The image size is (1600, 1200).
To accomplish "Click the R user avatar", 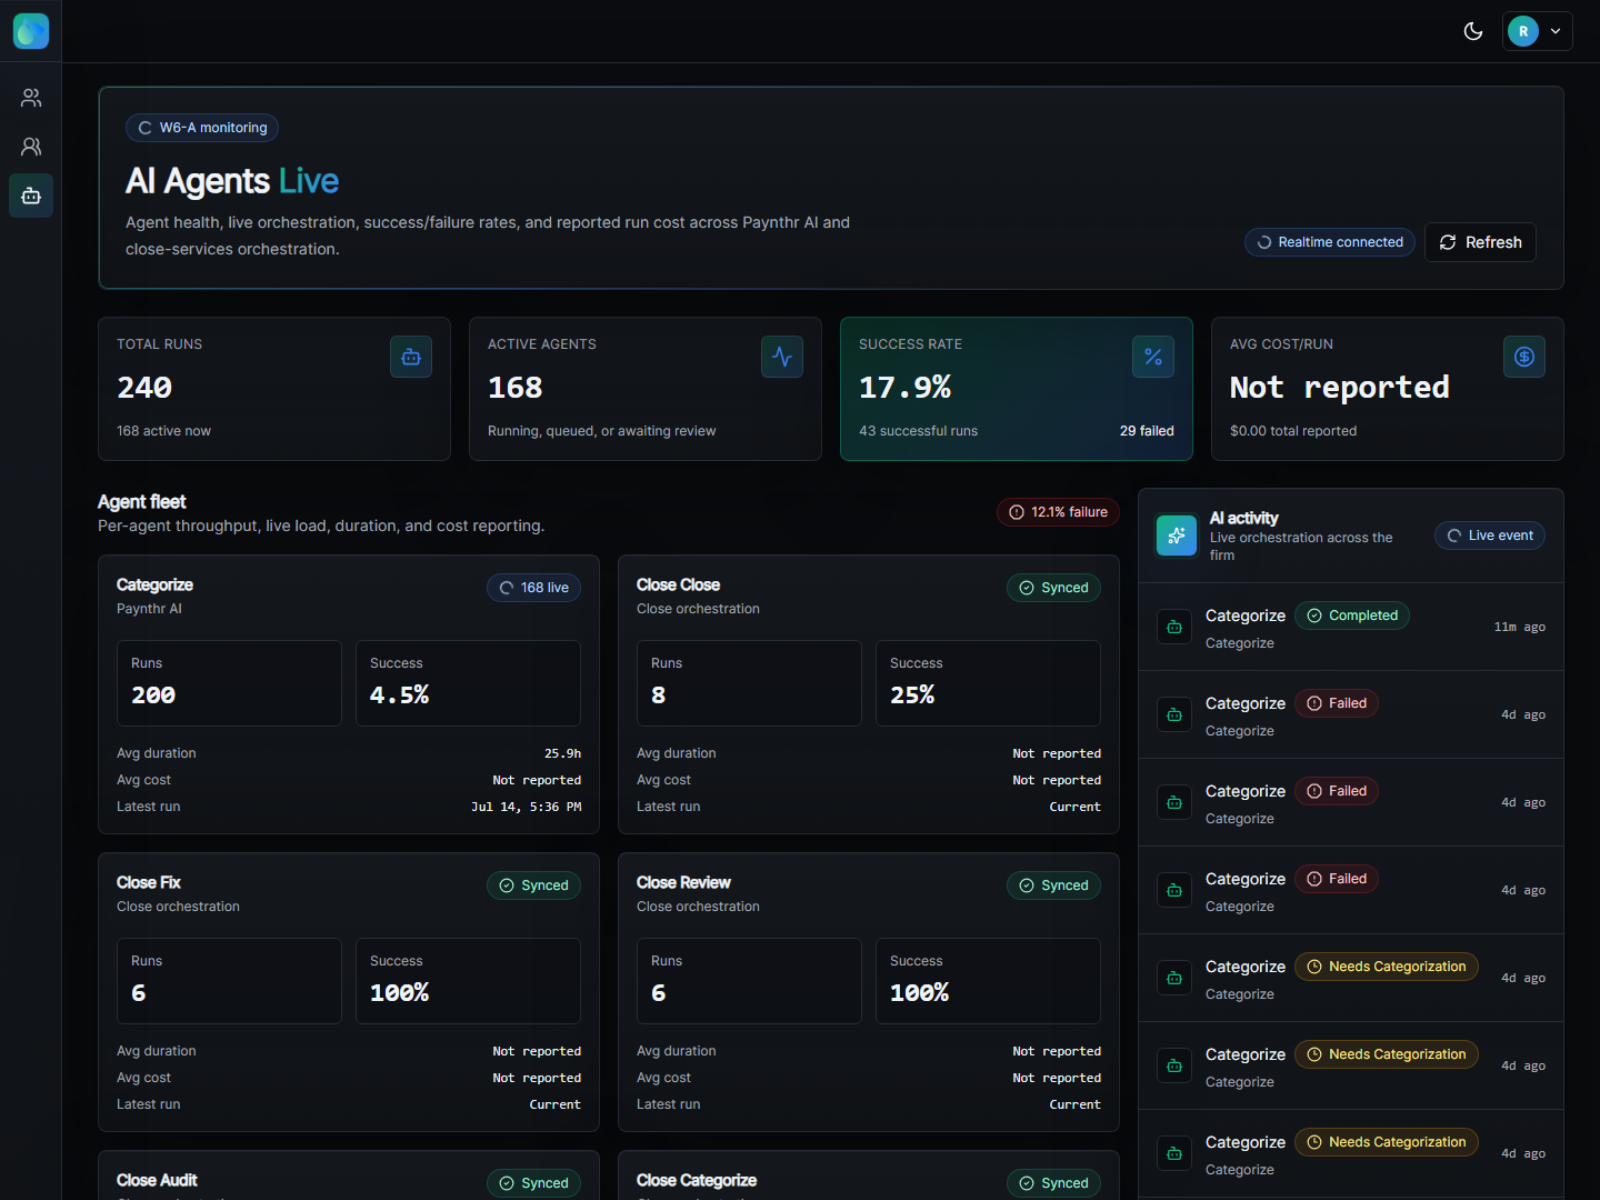I will (1523, 31).
